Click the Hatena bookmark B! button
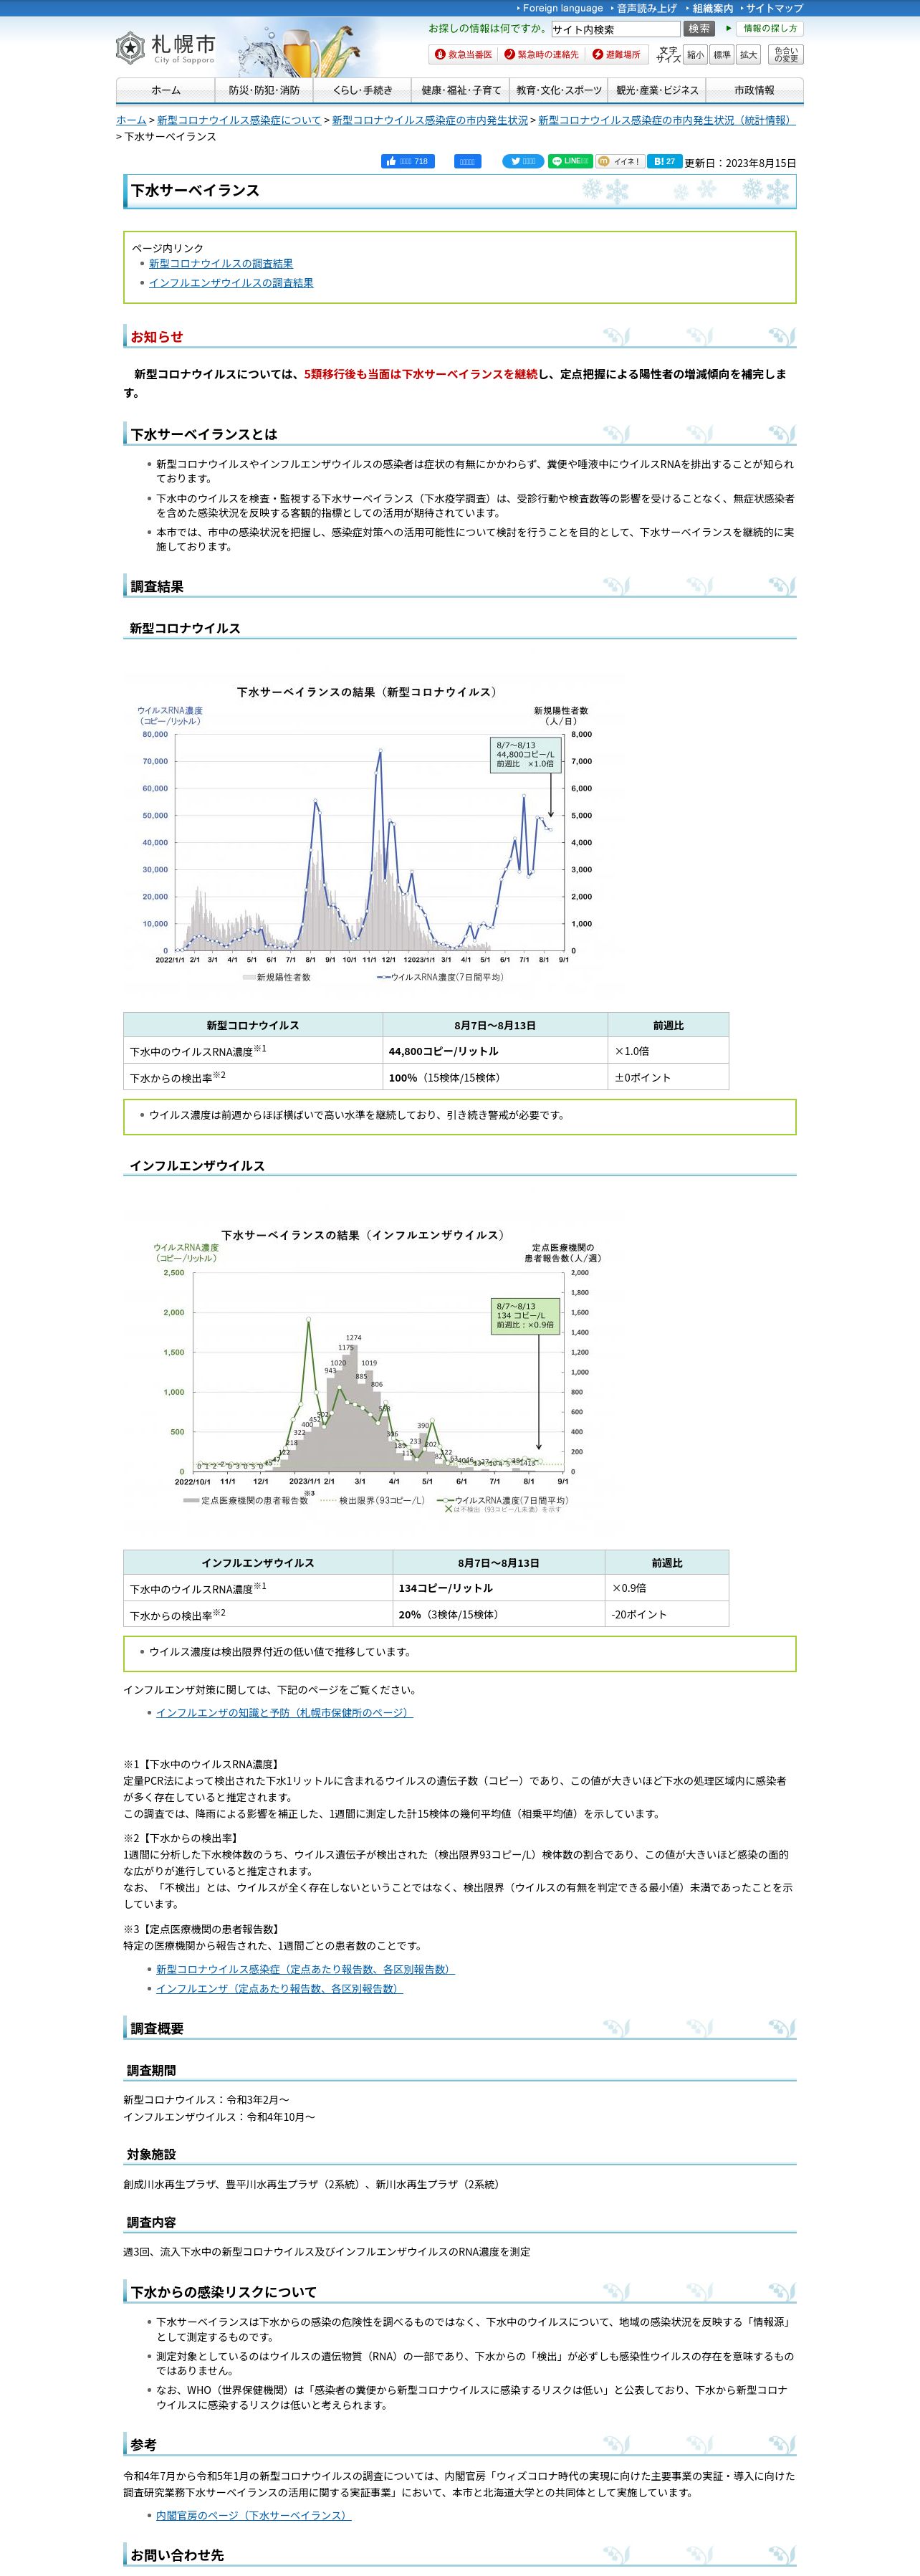Screen dimensions: 920x2576 coord(665,161)
